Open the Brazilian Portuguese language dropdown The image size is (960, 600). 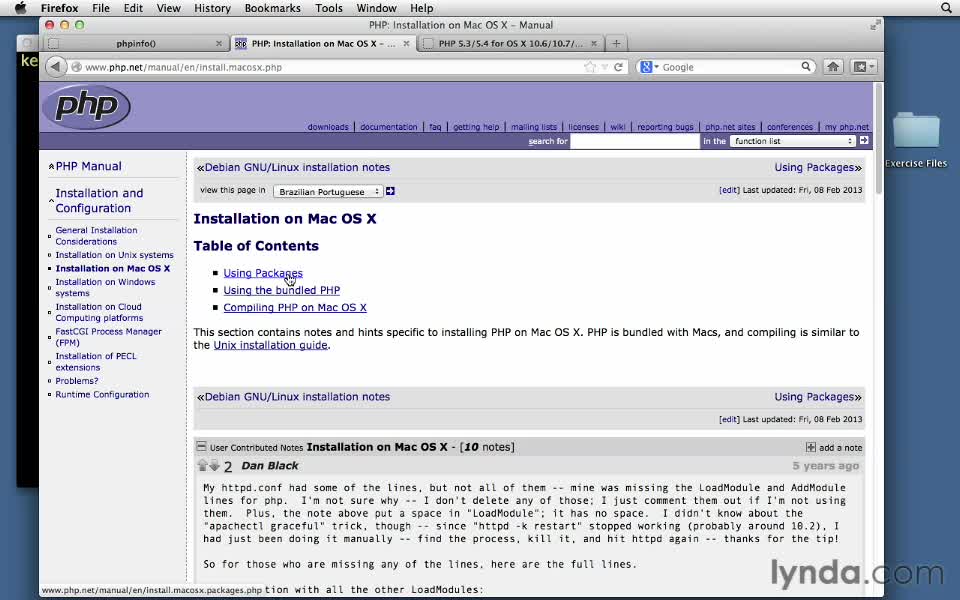[x=328, y=191]
